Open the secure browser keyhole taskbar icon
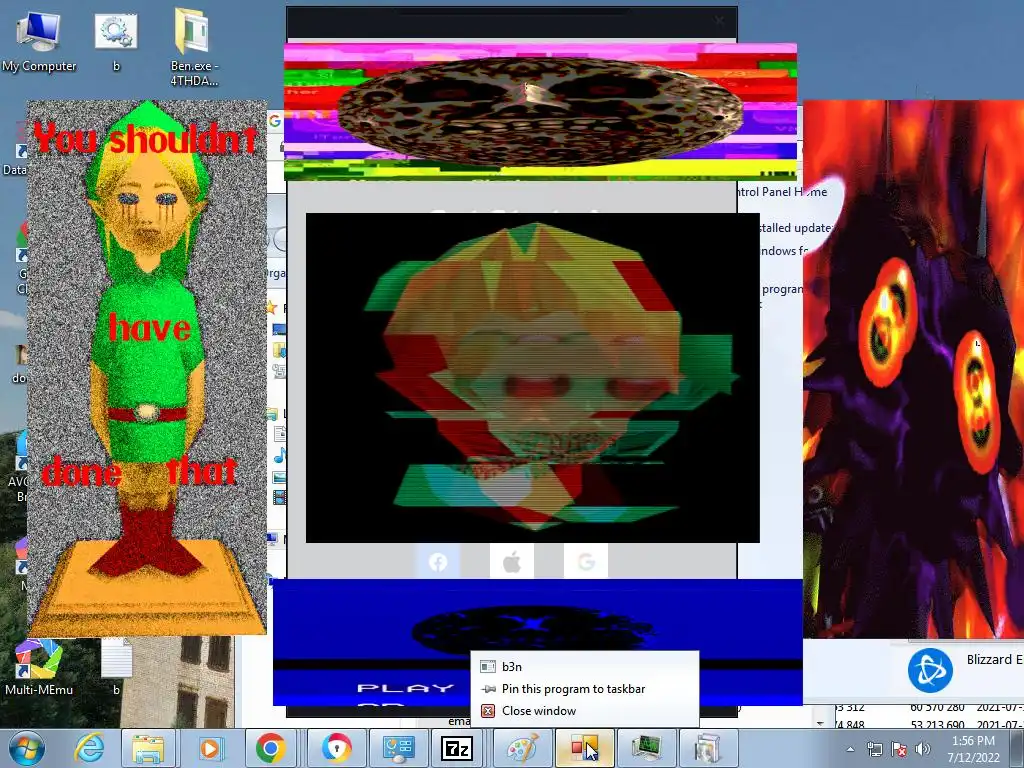Screen dimensions: 1024x768 coord(335,748)
